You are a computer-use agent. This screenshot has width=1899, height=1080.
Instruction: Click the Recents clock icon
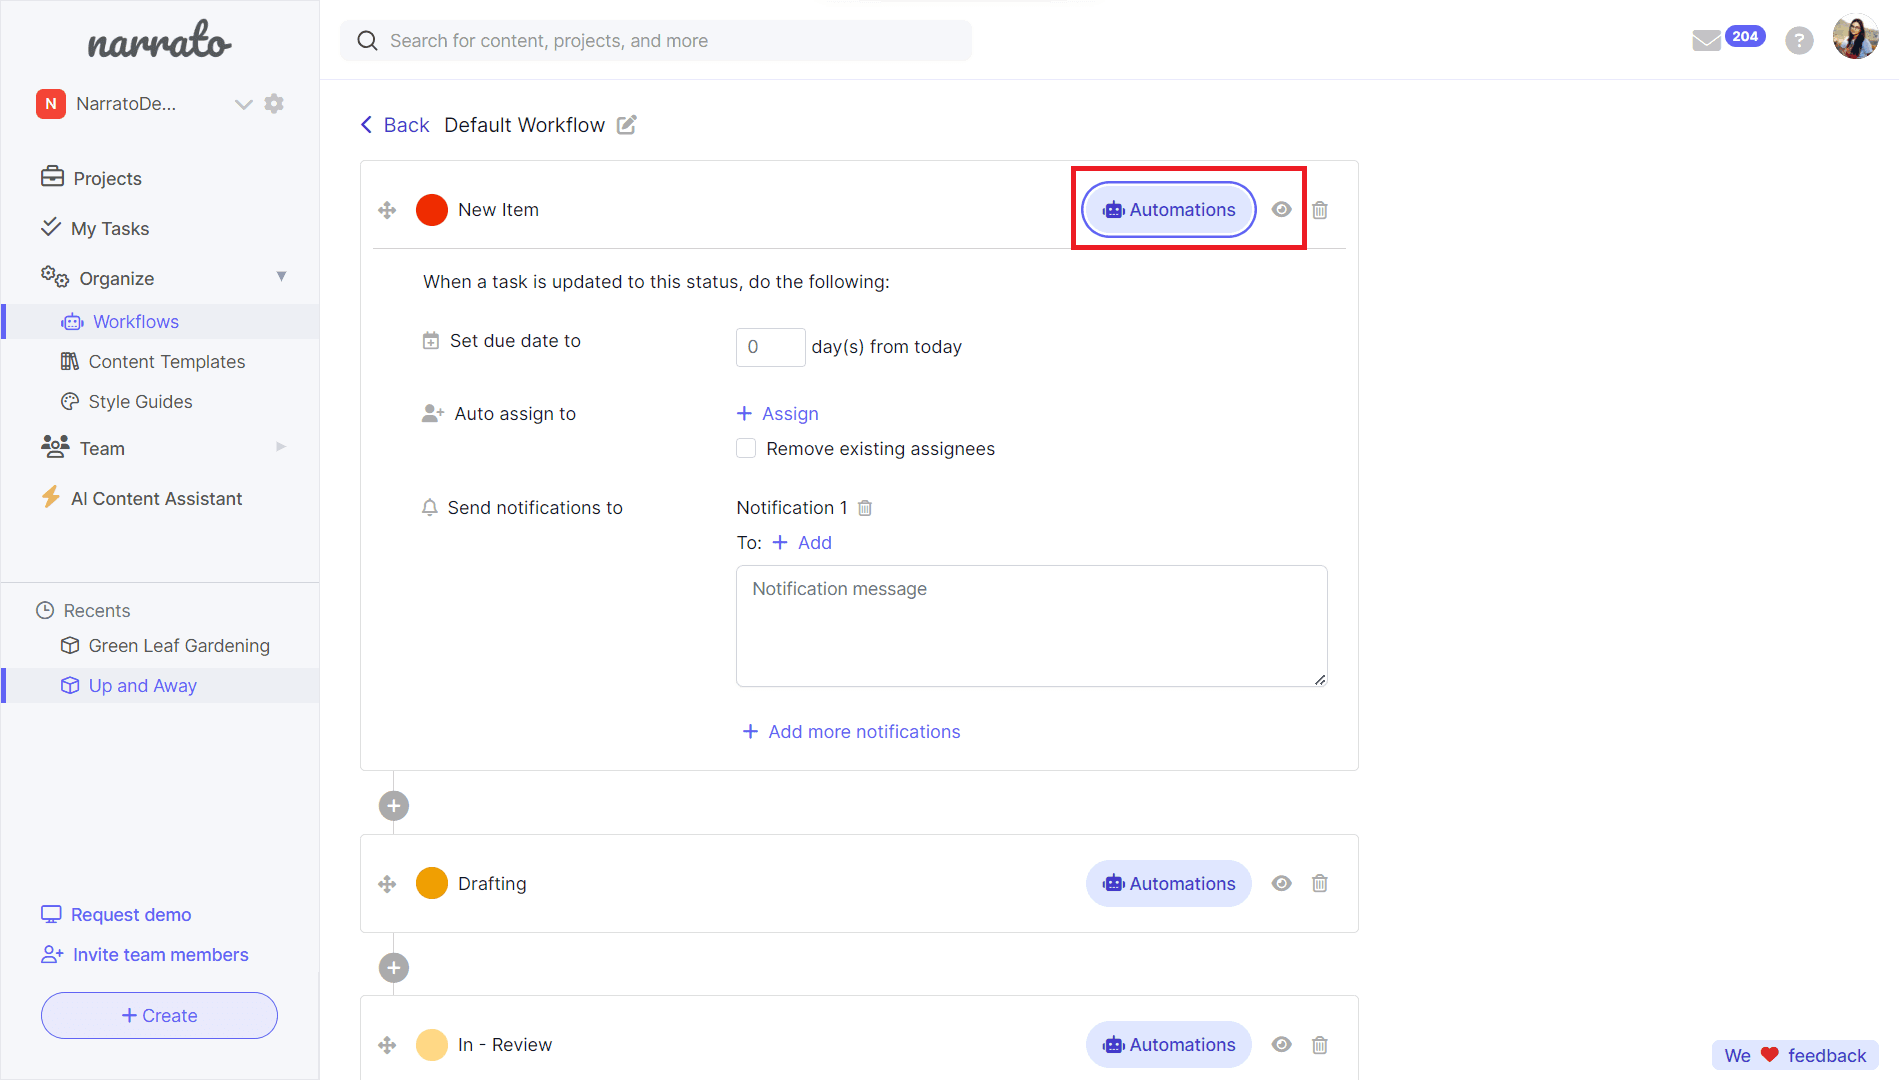click(x=45, y=610)
